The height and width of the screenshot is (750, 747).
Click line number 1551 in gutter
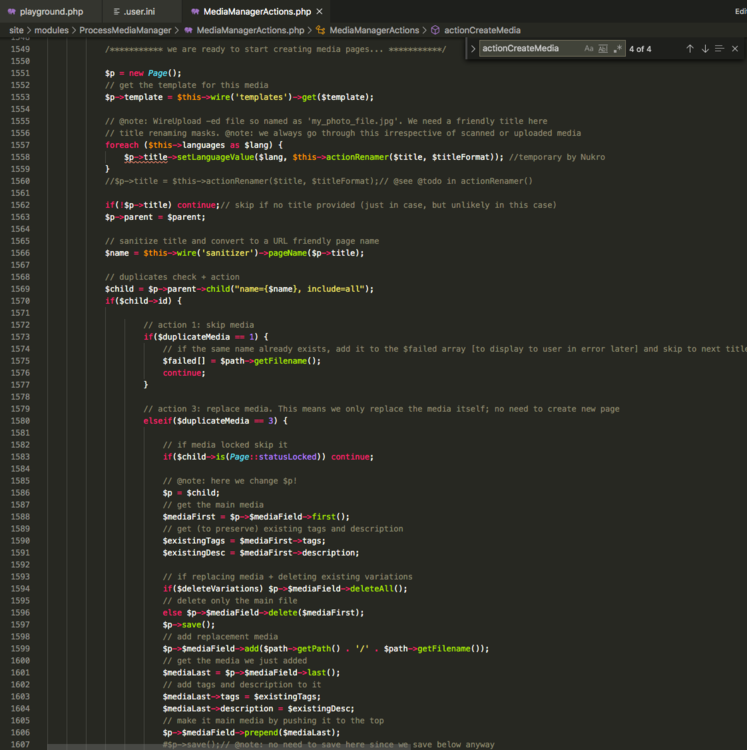click(x=20, y=73)
